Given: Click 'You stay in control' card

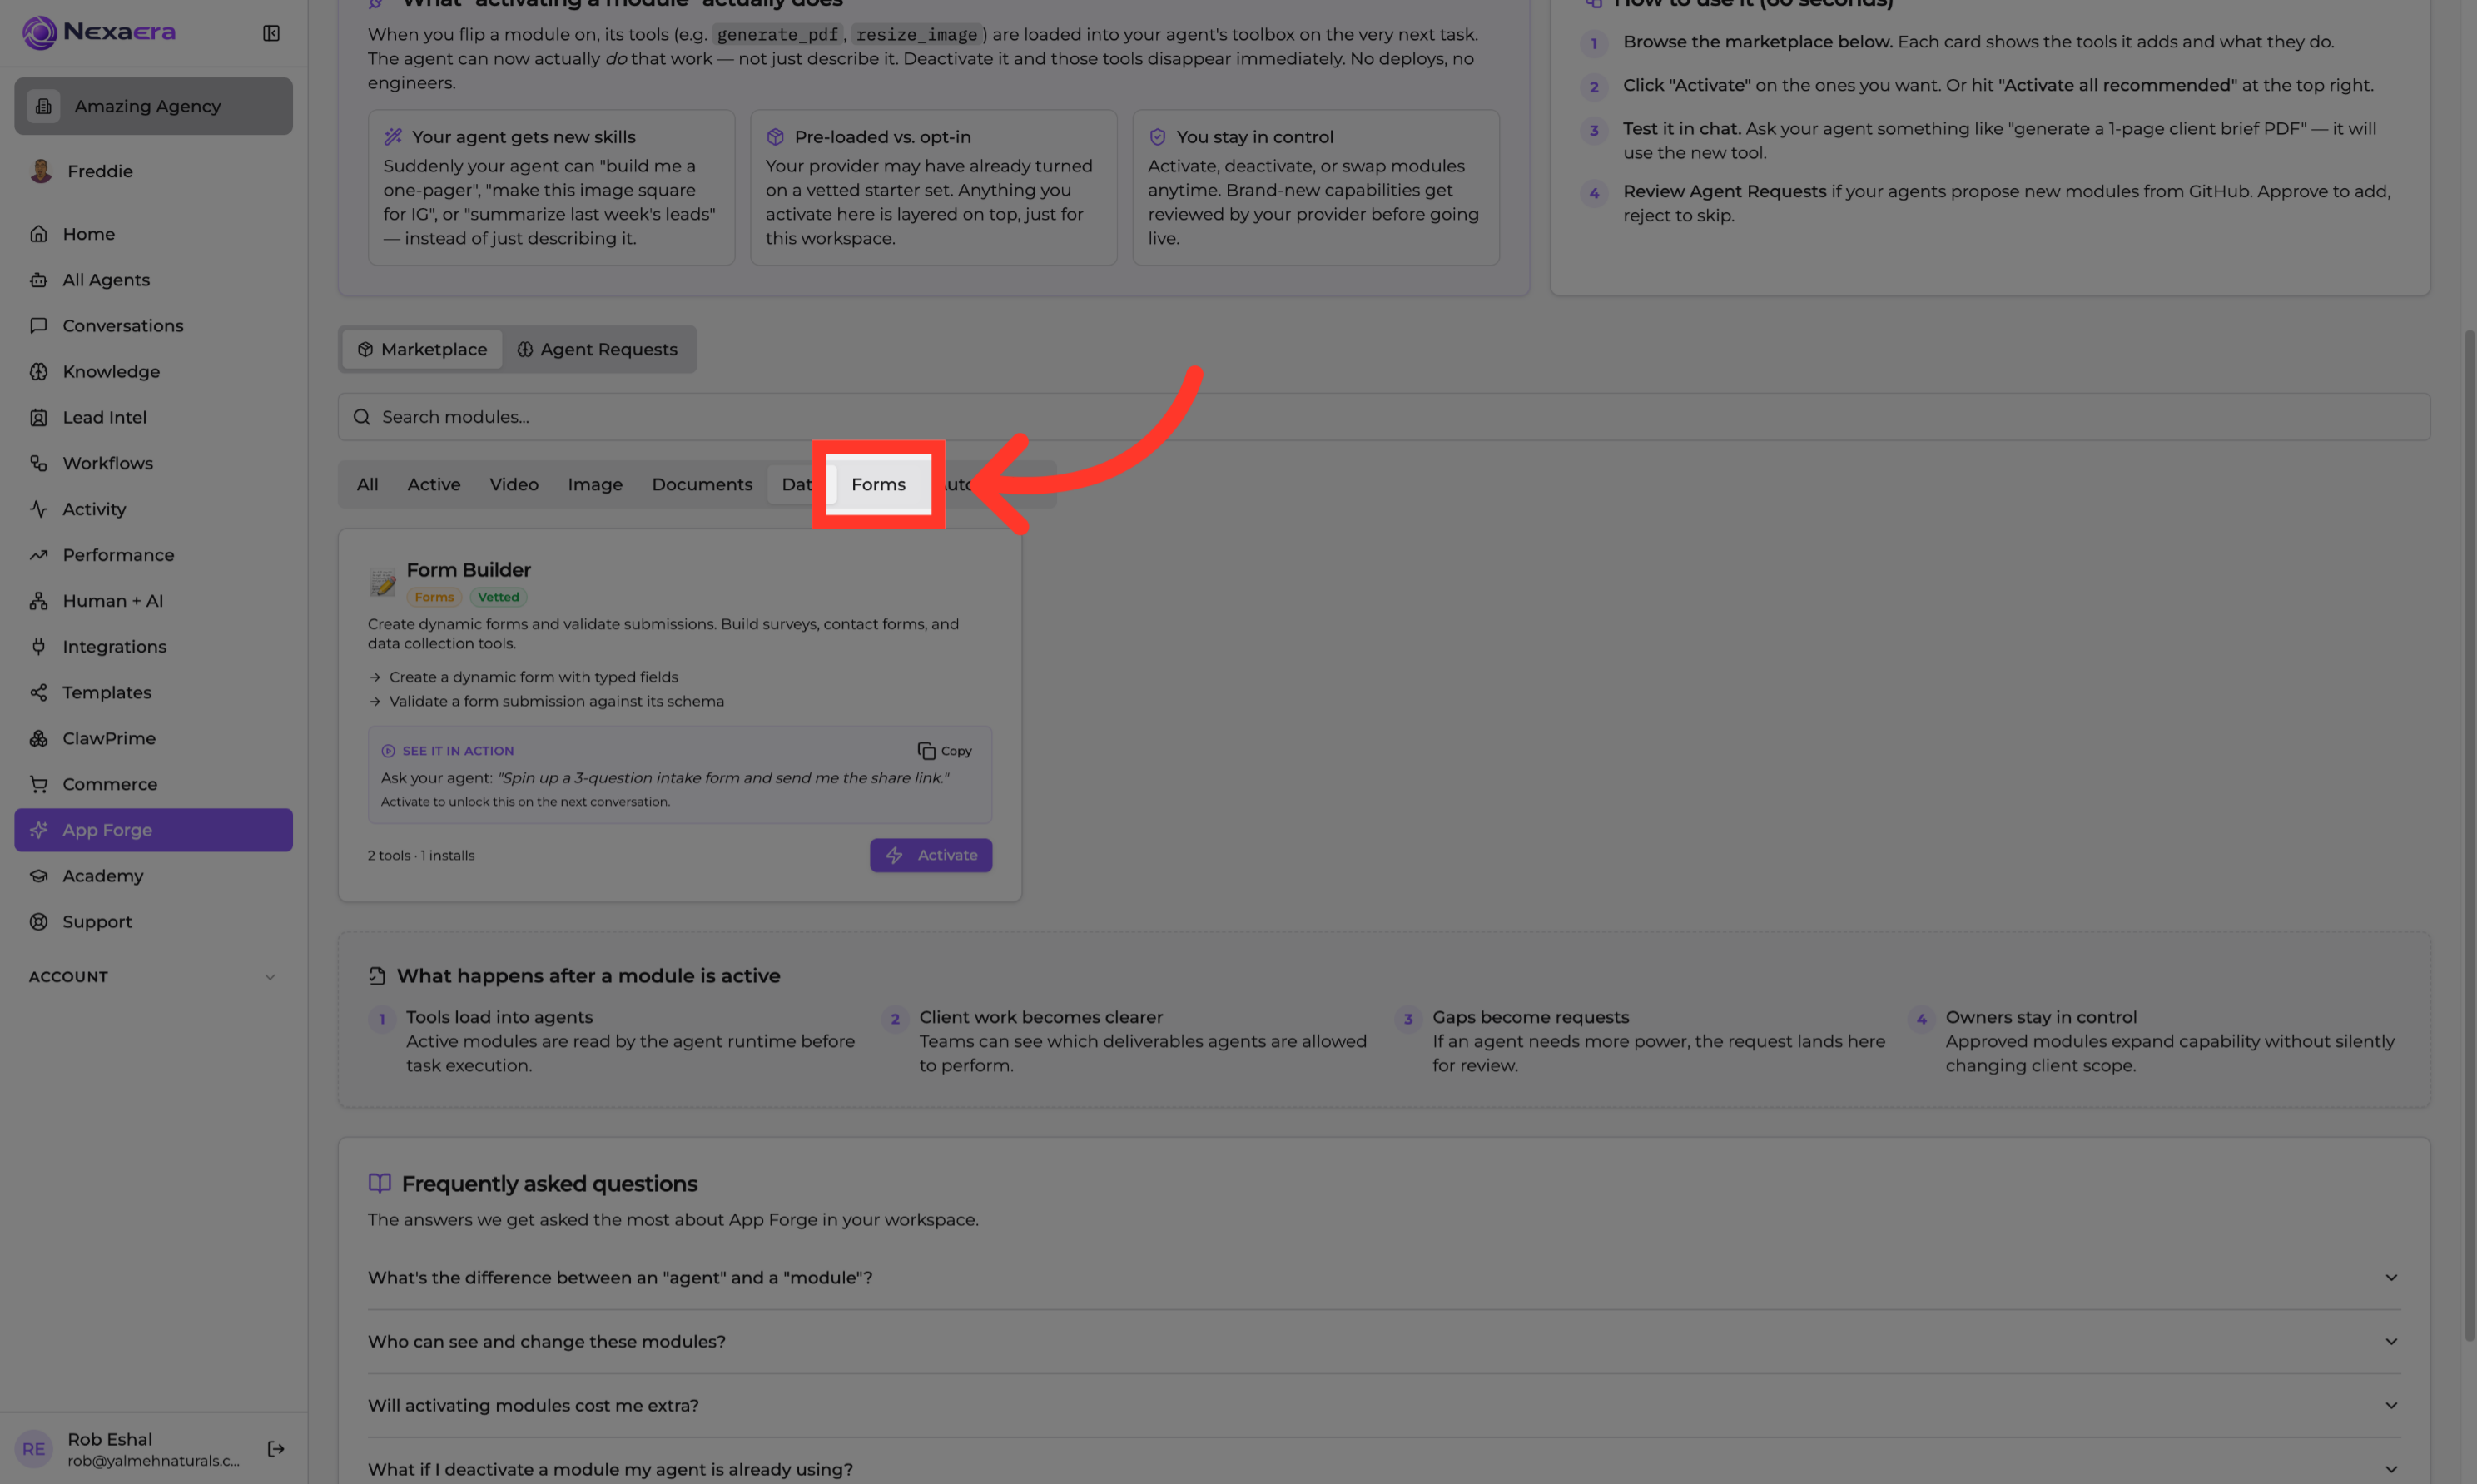Looking at the screenshot, I should tap(1316, 188).
